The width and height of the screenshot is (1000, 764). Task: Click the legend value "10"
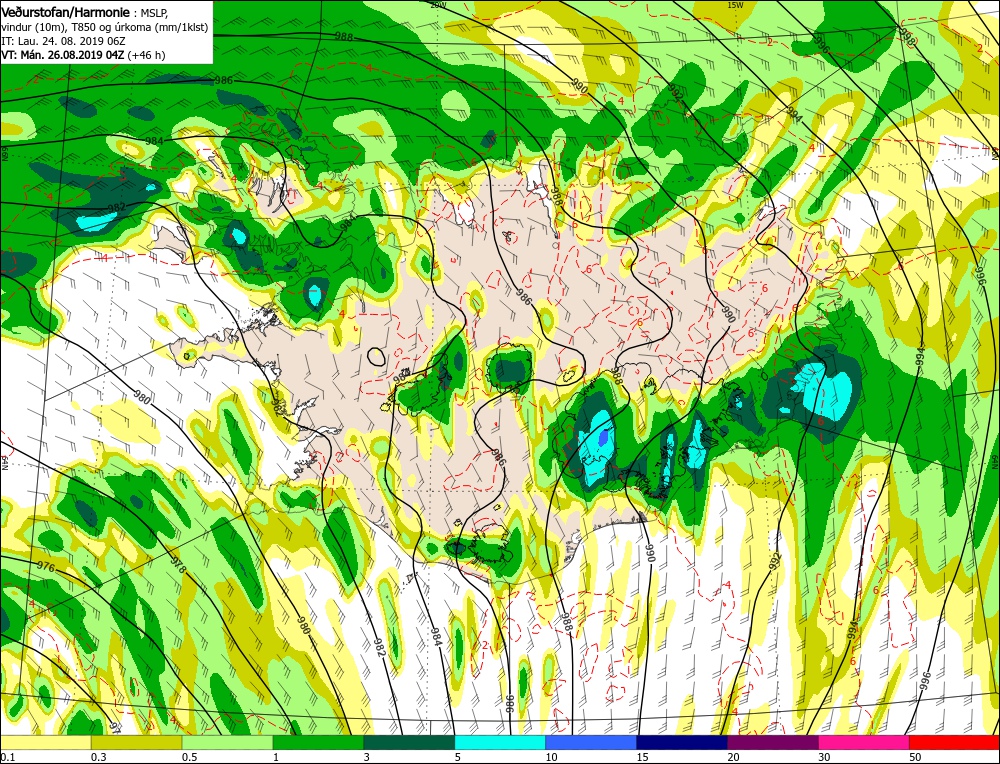pos(552,757)
